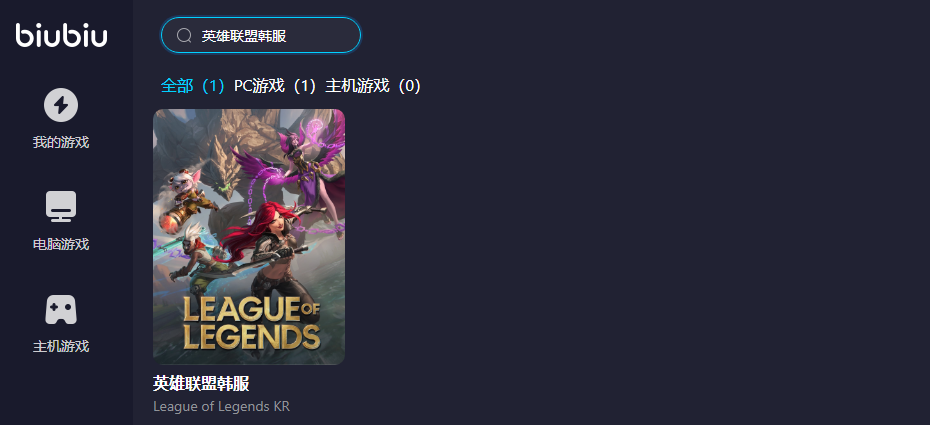Click the gold LEAGUE OF LEGENDS logo text
Image resolution: width=930 pixels, height=425 pixels.
coord(251,323)
